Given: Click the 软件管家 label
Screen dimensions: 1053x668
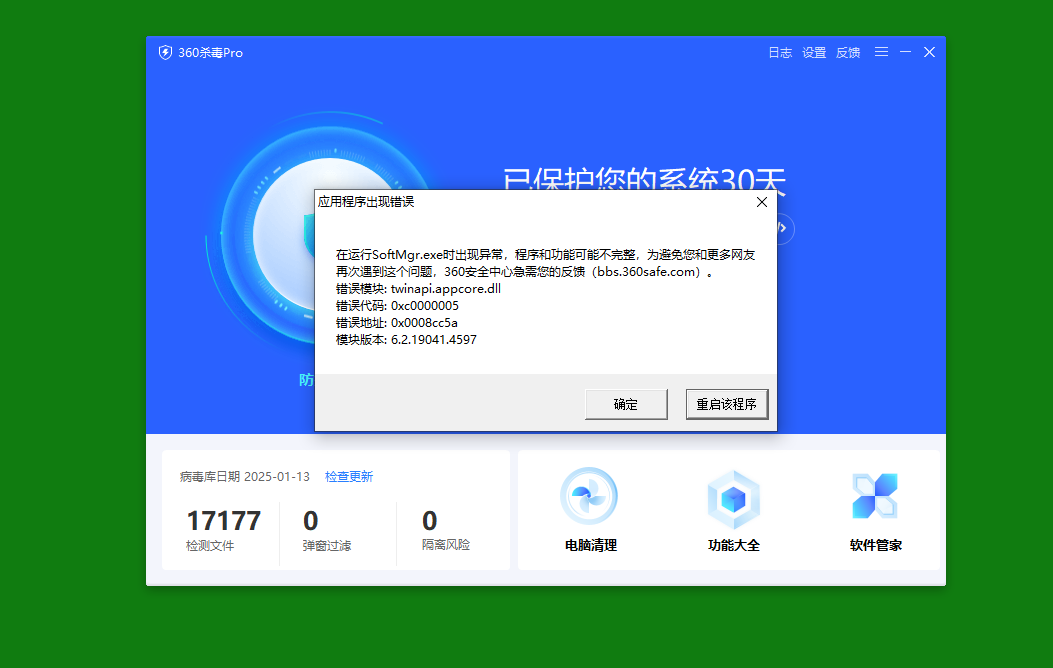Looking at the screenshot, I should (876, 545).
